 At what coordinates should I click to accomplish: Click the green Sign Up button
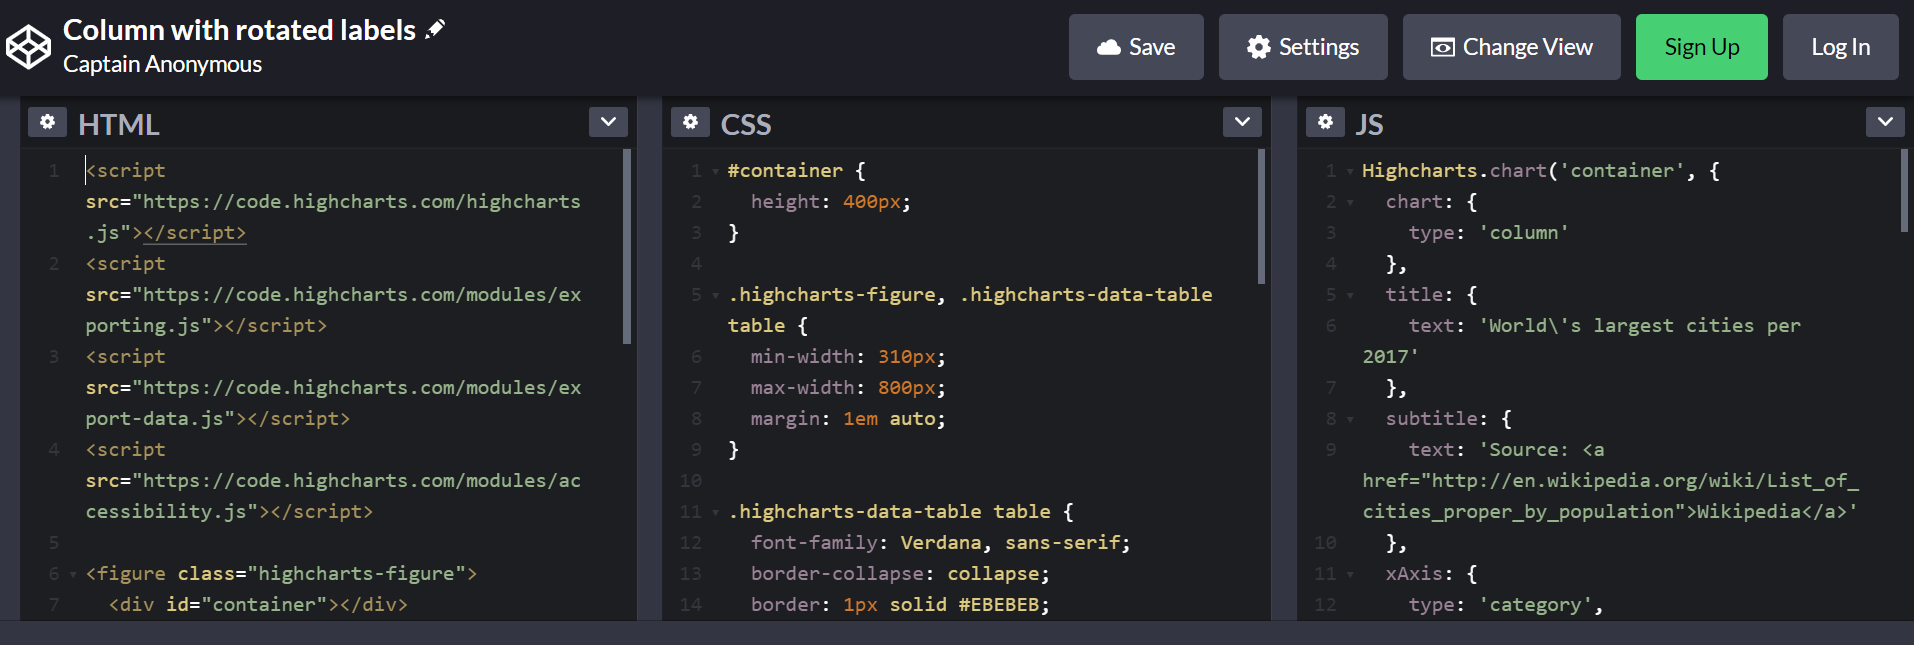1702,47
